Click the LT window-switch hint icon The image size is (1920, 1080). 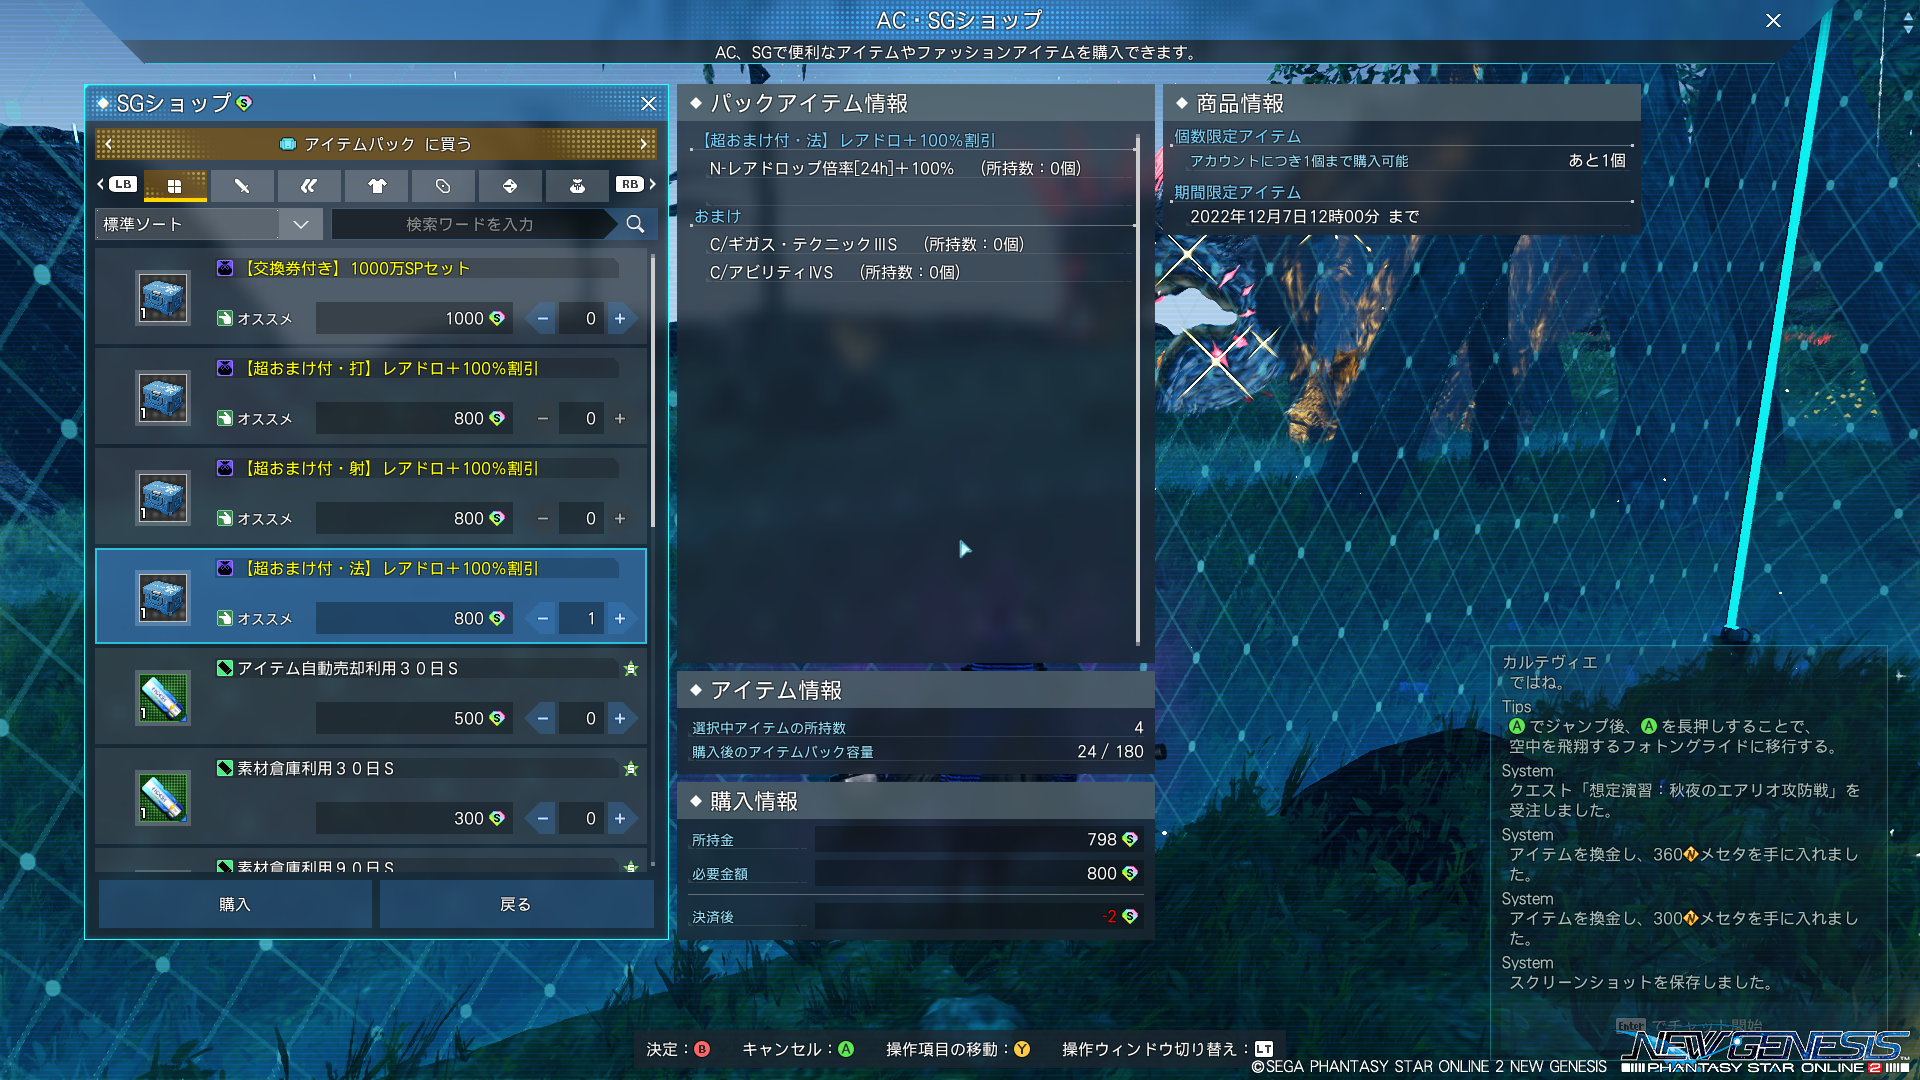[x=1264, y=1049]
